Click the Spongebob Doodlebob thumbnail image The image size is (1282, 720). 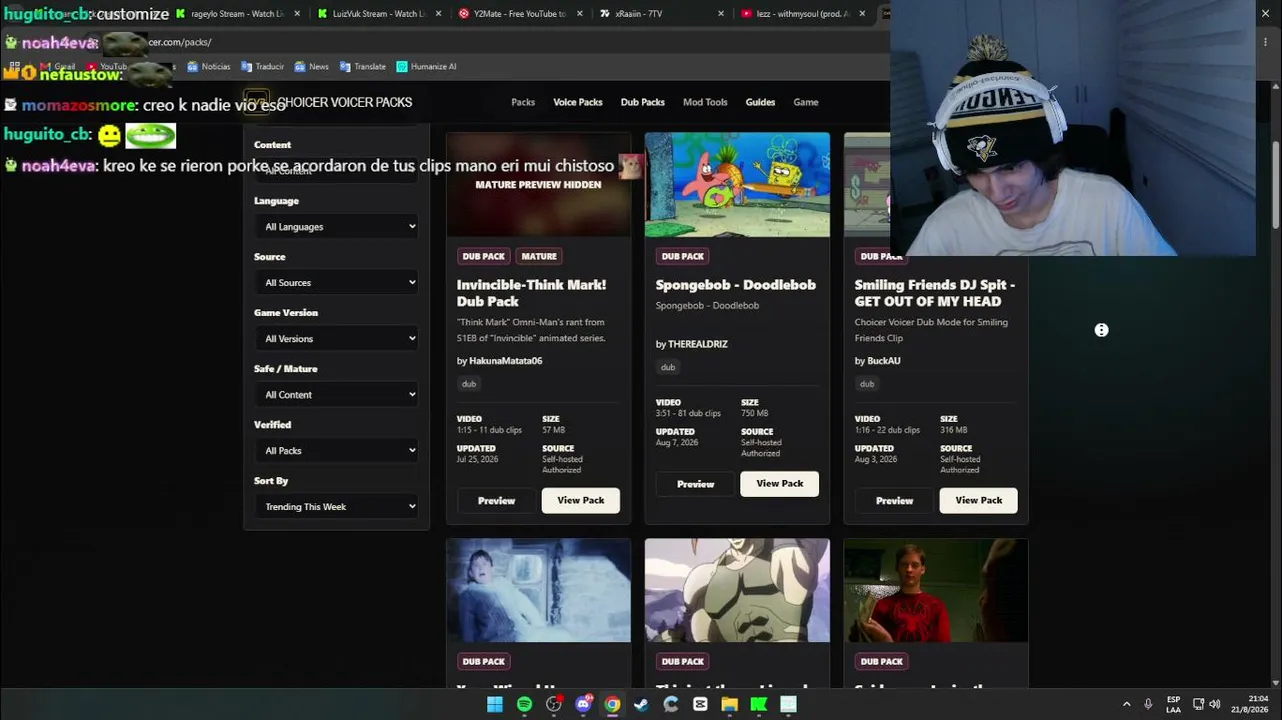click(x=737, y=185)
